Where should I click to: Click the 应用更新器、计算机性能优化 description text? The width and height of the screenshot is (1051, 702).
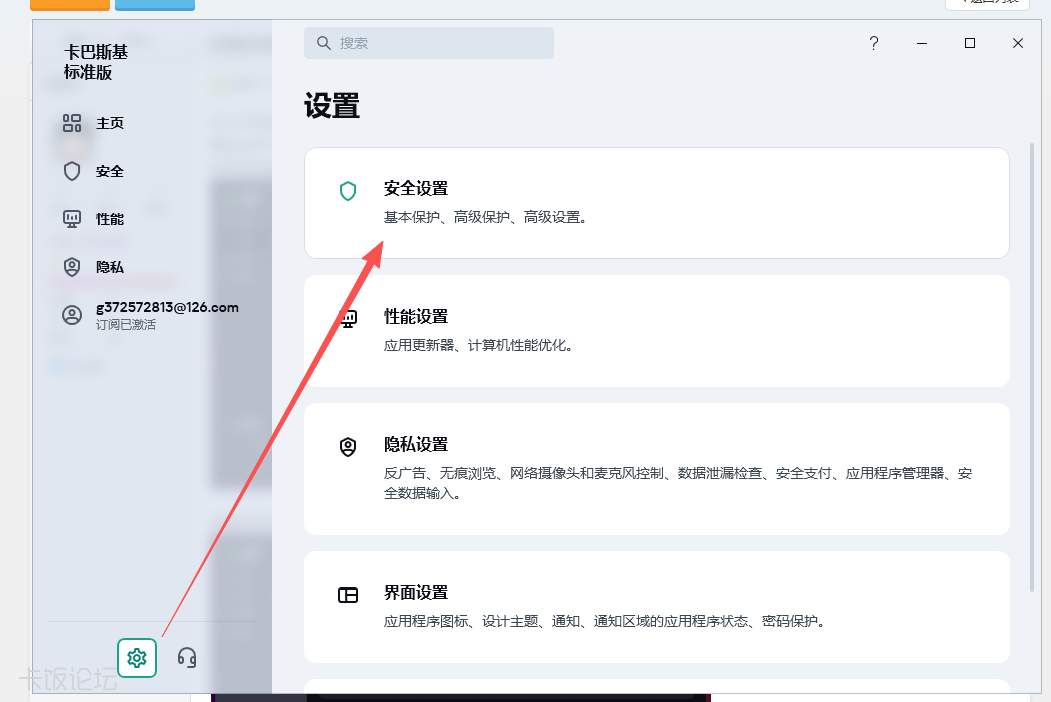click(x=478, y=345)
